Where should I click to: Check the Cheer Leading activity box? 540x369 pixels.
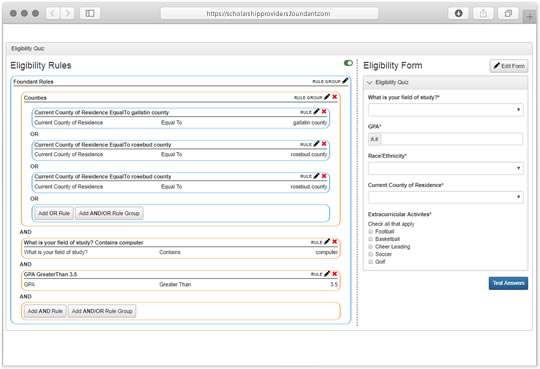tap(371, 247)
